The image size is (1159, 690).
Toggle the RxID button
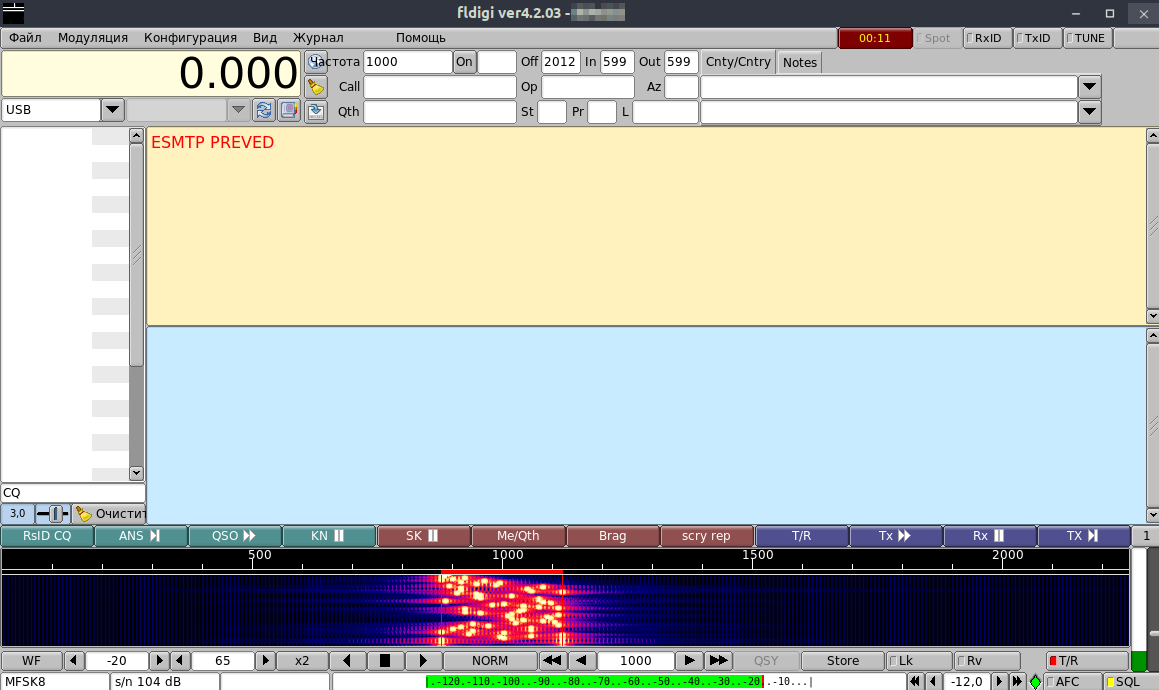[x=988, y=38]
